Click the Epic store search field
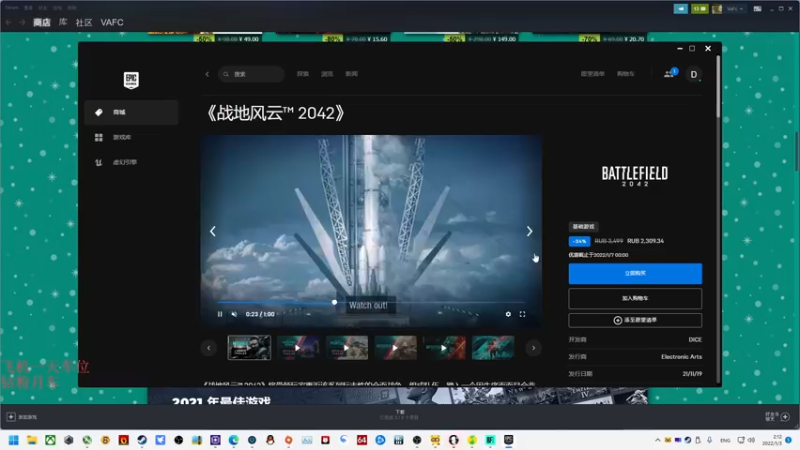Screen dimensions: 800x450 [x=251, y=74]
